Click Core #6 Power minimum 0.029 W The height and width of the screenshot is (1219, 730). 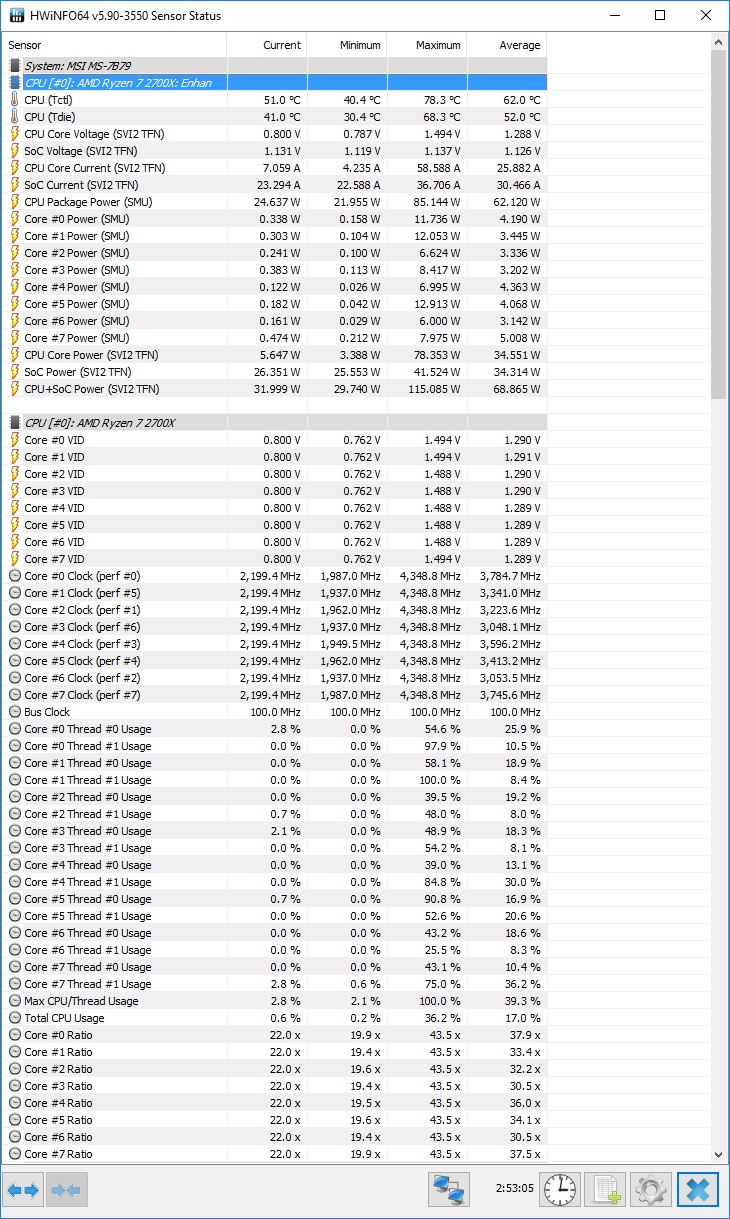click(361, 321)
